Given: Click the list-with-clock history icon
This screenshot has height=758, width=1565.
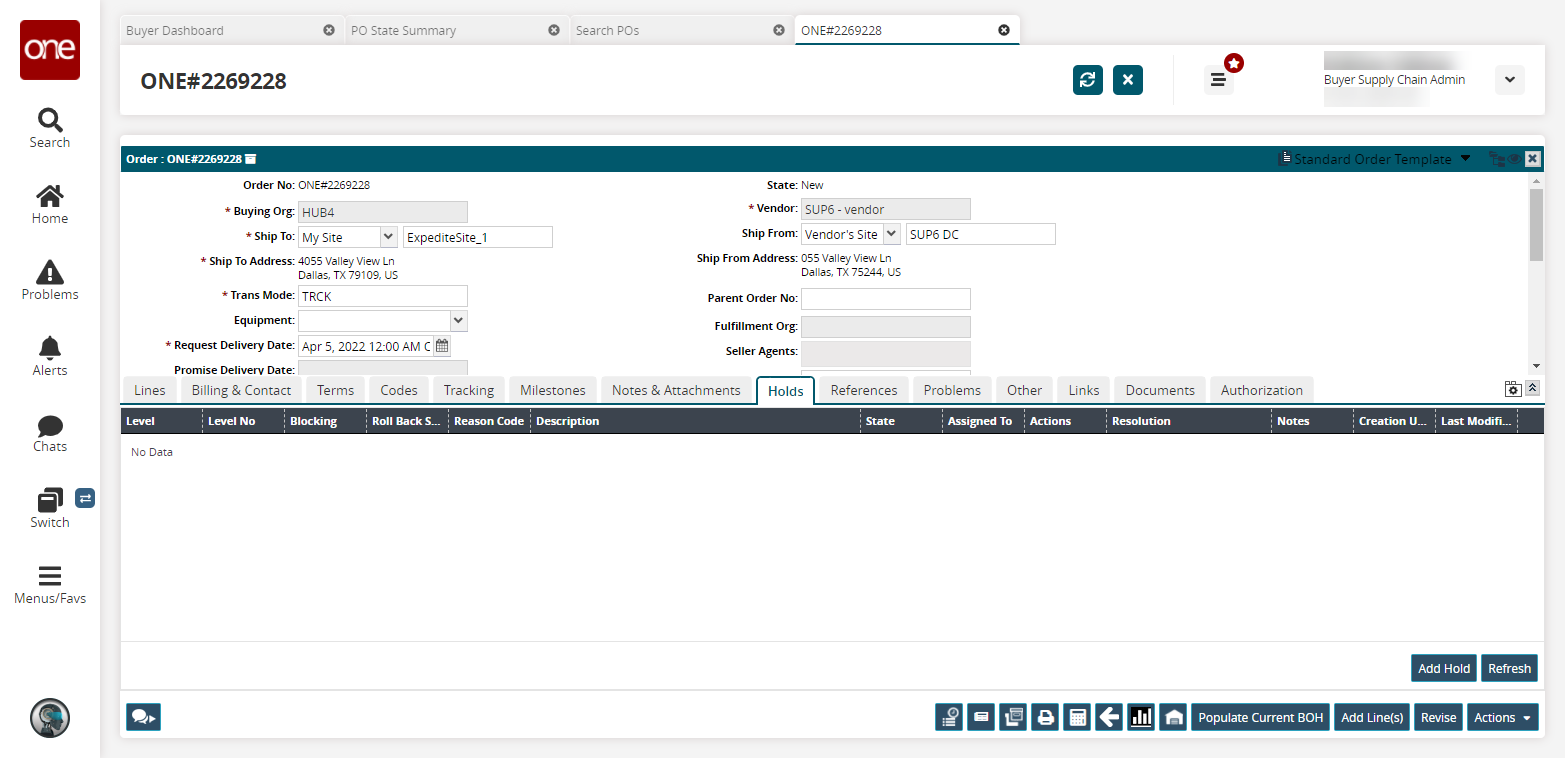Looking at the screenshot, I should [949, 717].
